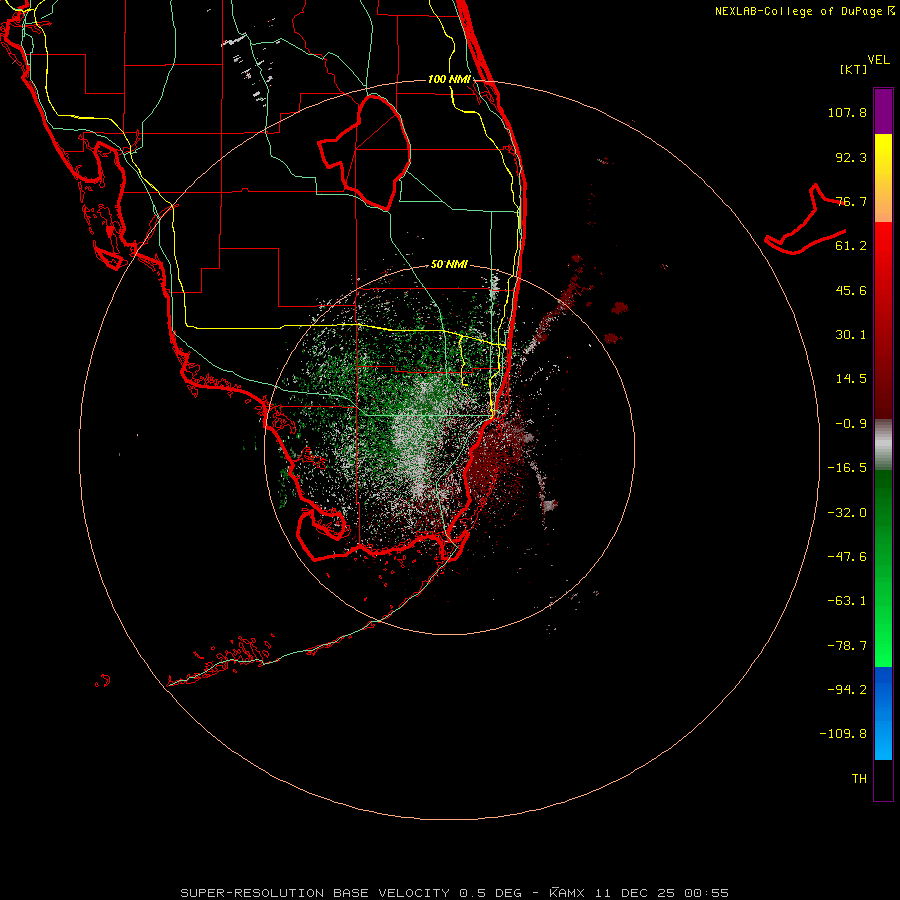
Task: Click the 30.1 velocity scale value
Action: (851, 335)
